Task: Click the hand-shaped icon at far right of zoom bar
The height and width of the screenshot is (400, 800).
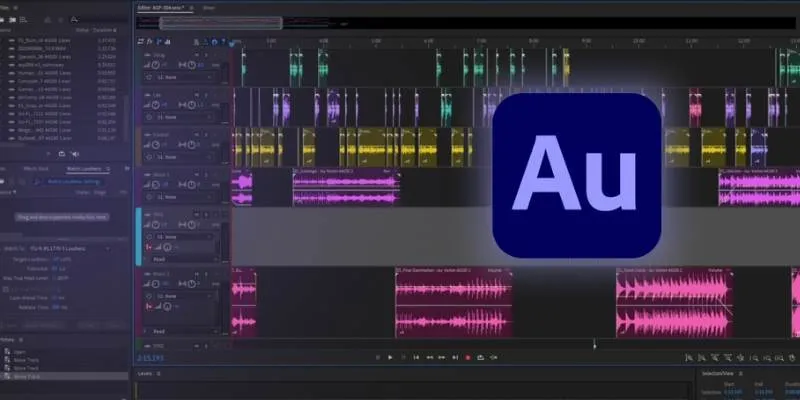Action: pos(792,358)
